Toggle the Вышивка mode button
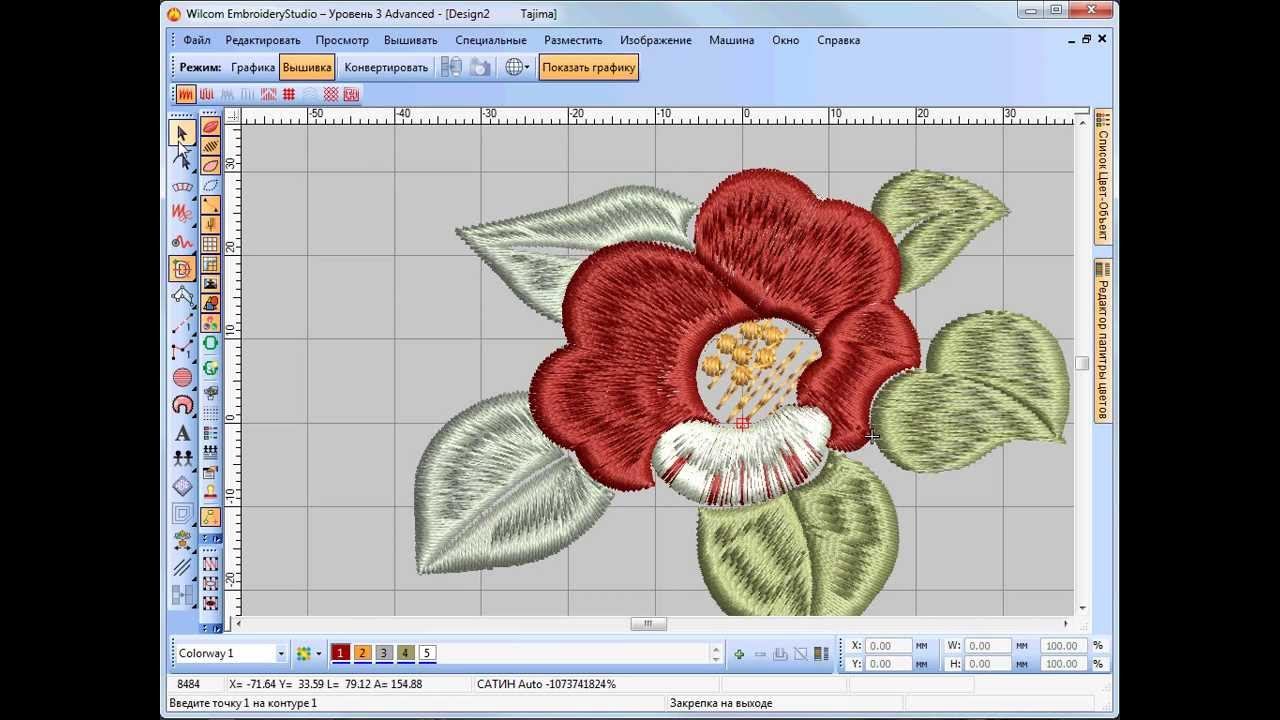Image resolution: width=1280 pixels, height=720 pixels. [x=307, y=67]
